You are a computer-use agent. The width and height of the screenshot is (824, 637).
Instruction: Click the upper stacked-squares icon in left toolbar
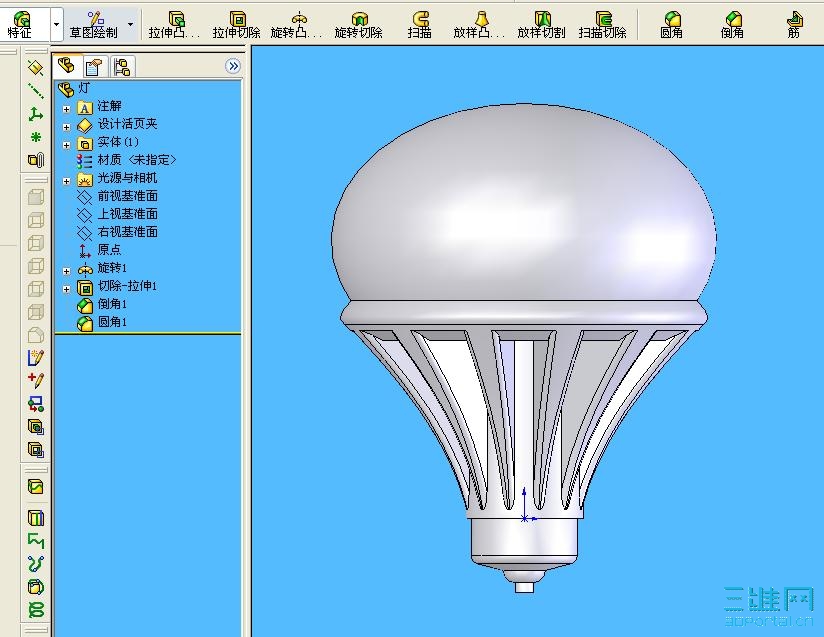tap(35, 426)
